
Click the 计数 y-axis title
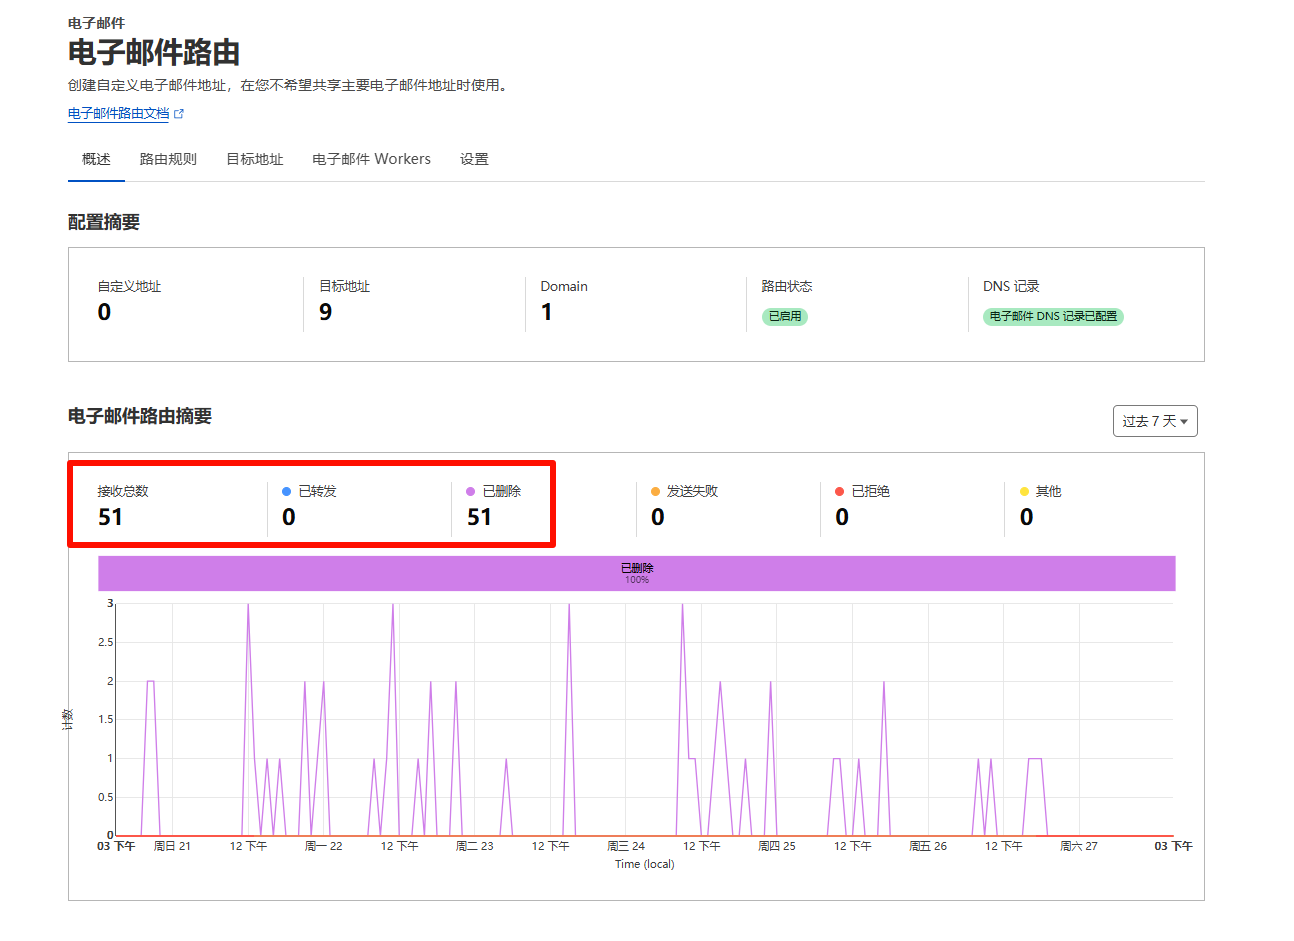(68, 720)
